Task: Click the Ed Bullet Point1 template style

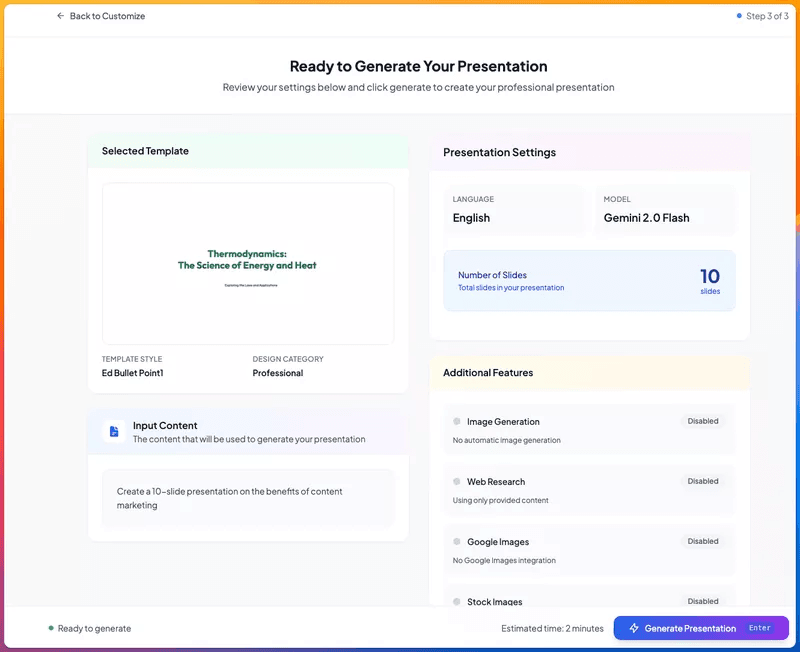Action: pyautogui.click(x=133, y=373)
